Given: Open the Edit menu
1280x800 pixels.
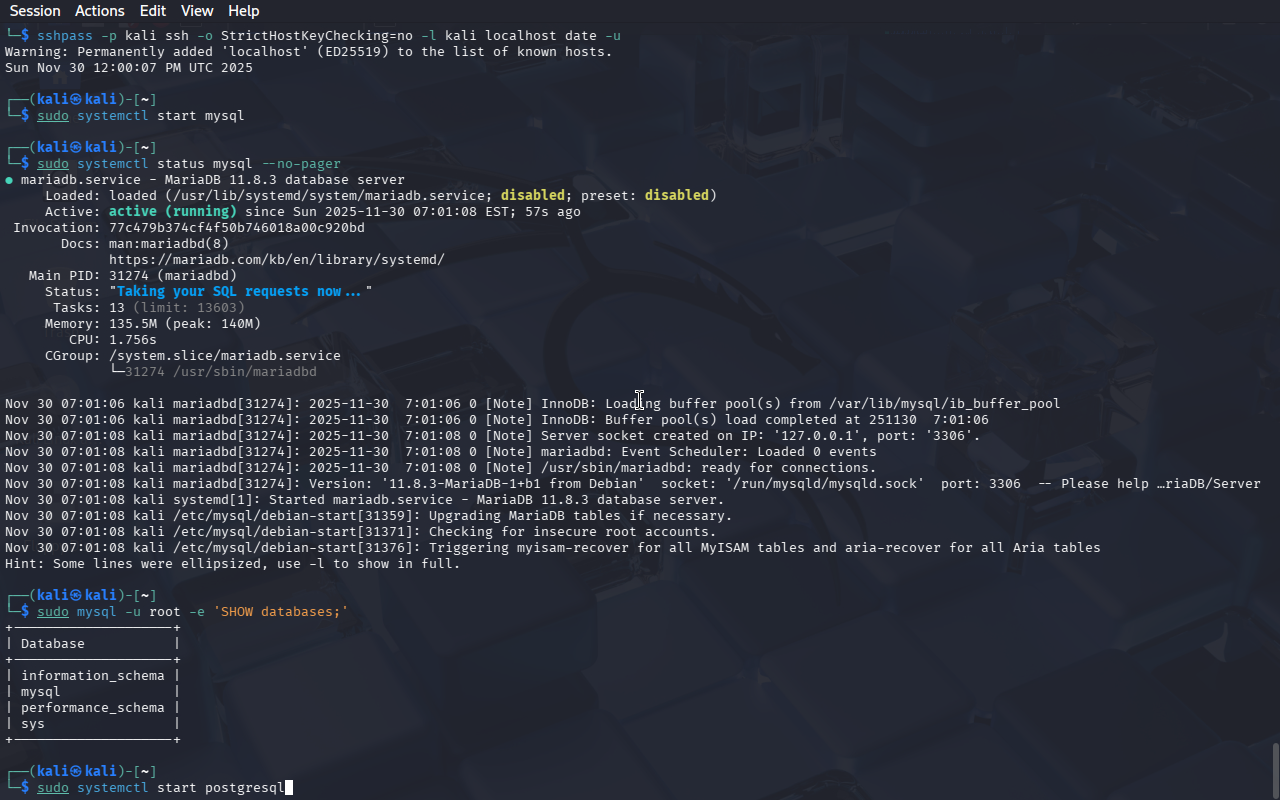Looking at the screenshot, I should pyautogui.click(x=153, y=11).
